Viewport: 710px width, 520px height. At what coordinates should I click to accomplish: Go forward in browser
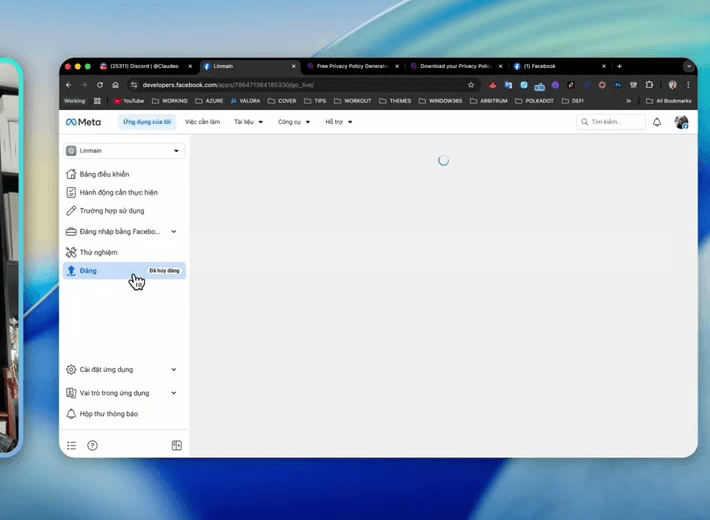(84, 85)
